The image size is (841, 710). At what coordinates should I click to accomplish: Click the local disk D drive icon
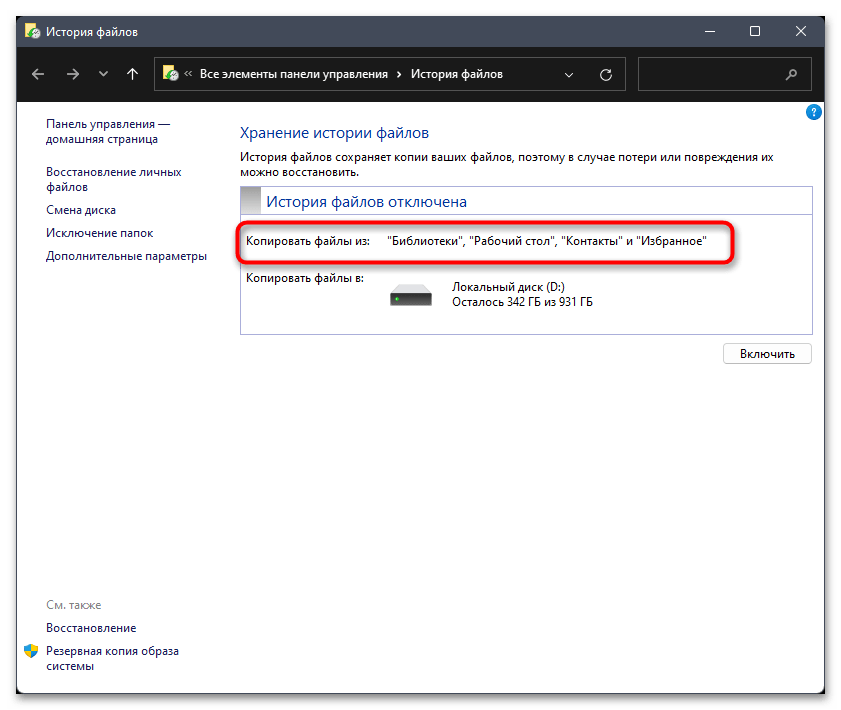410,294
